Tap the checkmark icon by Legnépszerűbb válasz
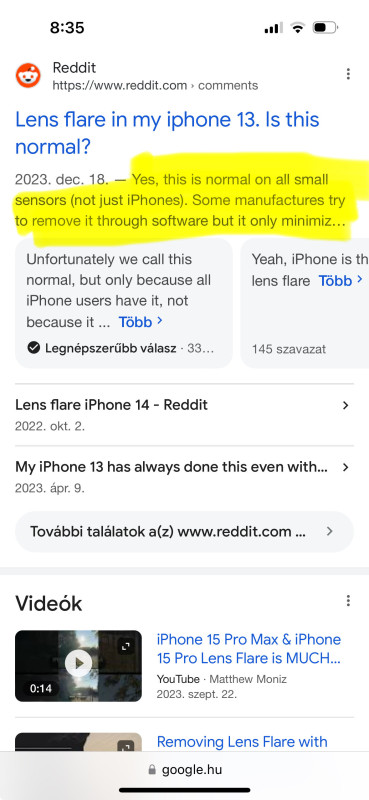The height and width of the screenshot is (800, 369). click(x=34, y=348)
